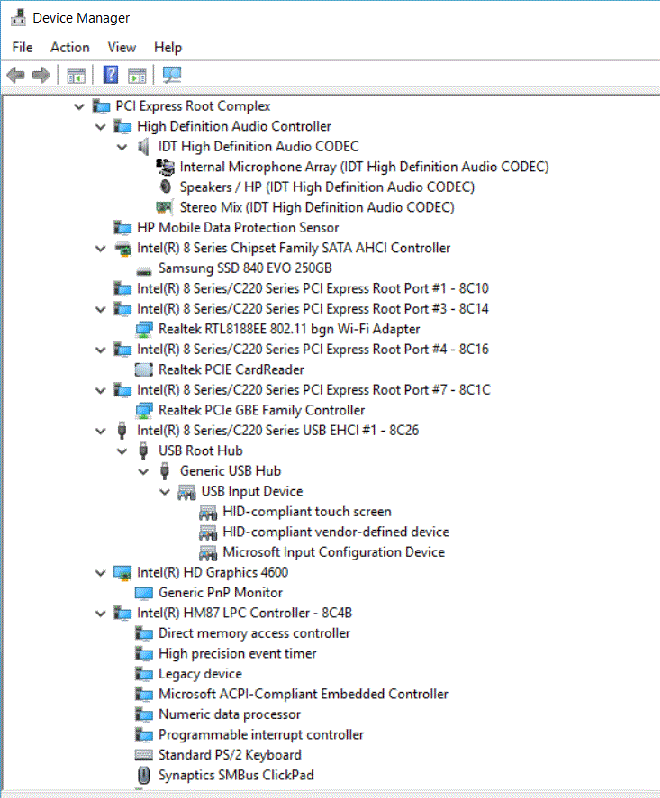Click the Back arrow toolbar icon
The width and height of the screenshot is (660, 798).
15,75
